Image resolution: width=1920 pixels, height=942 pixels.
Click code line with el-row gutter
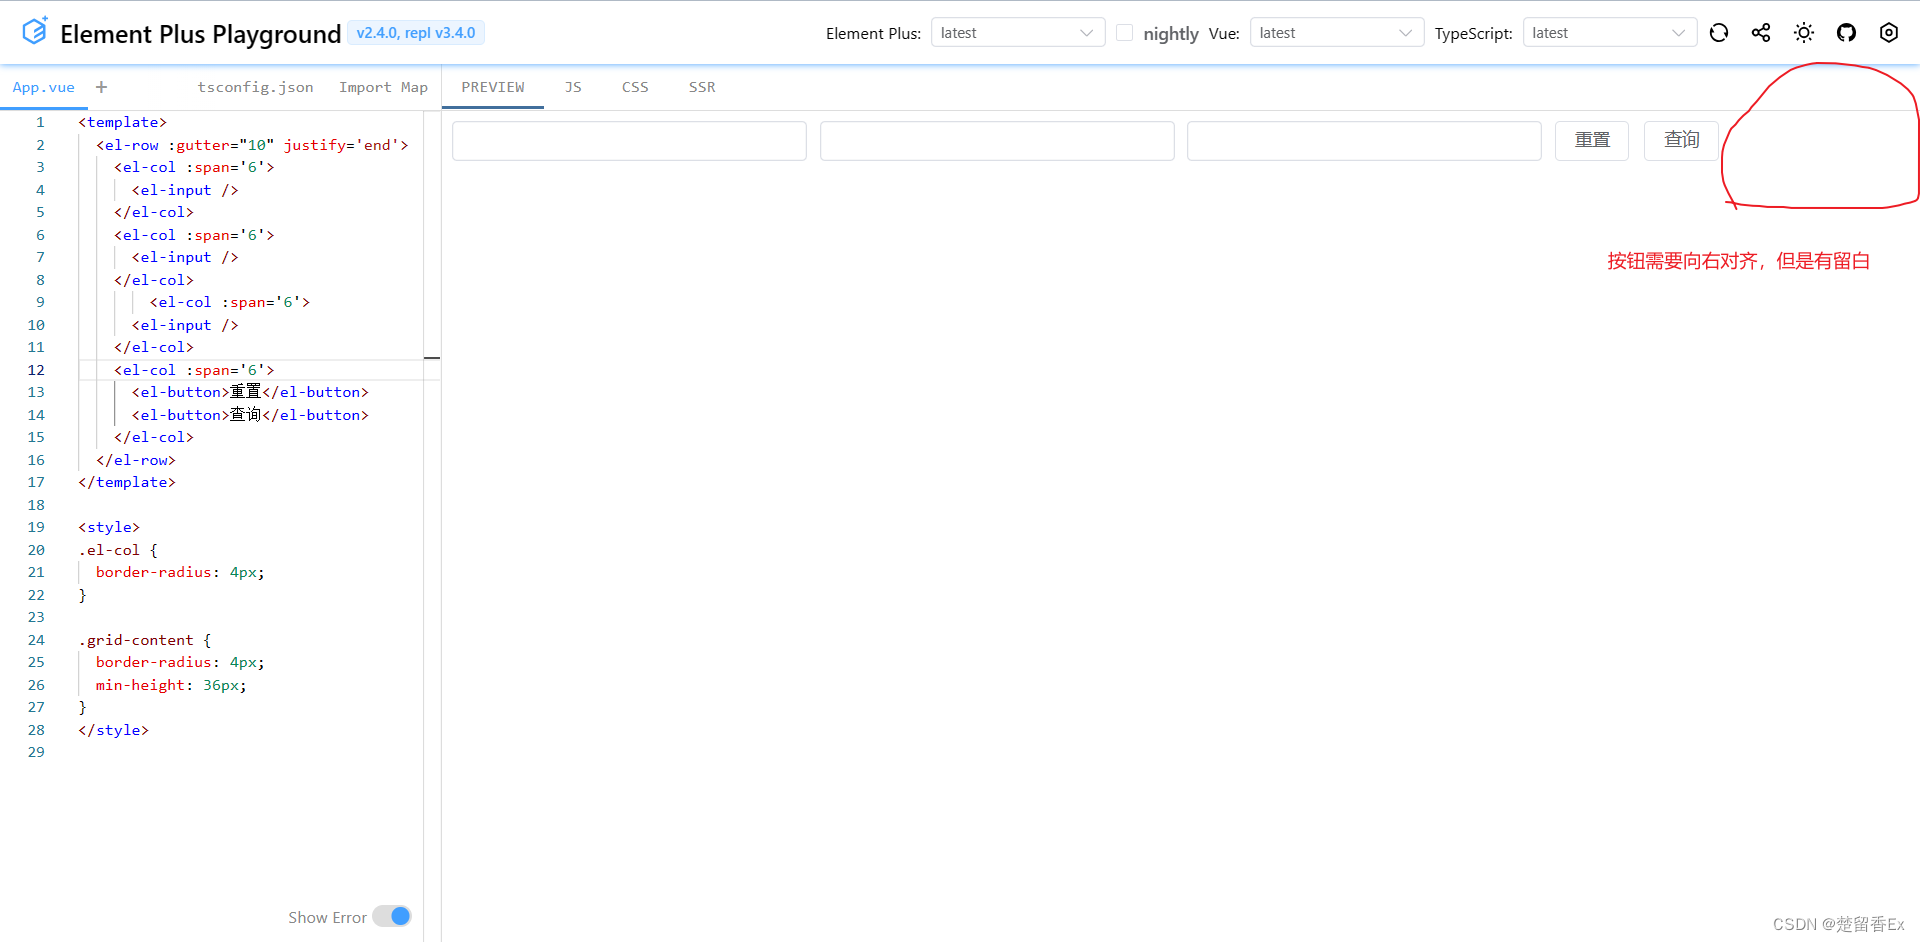252,145
